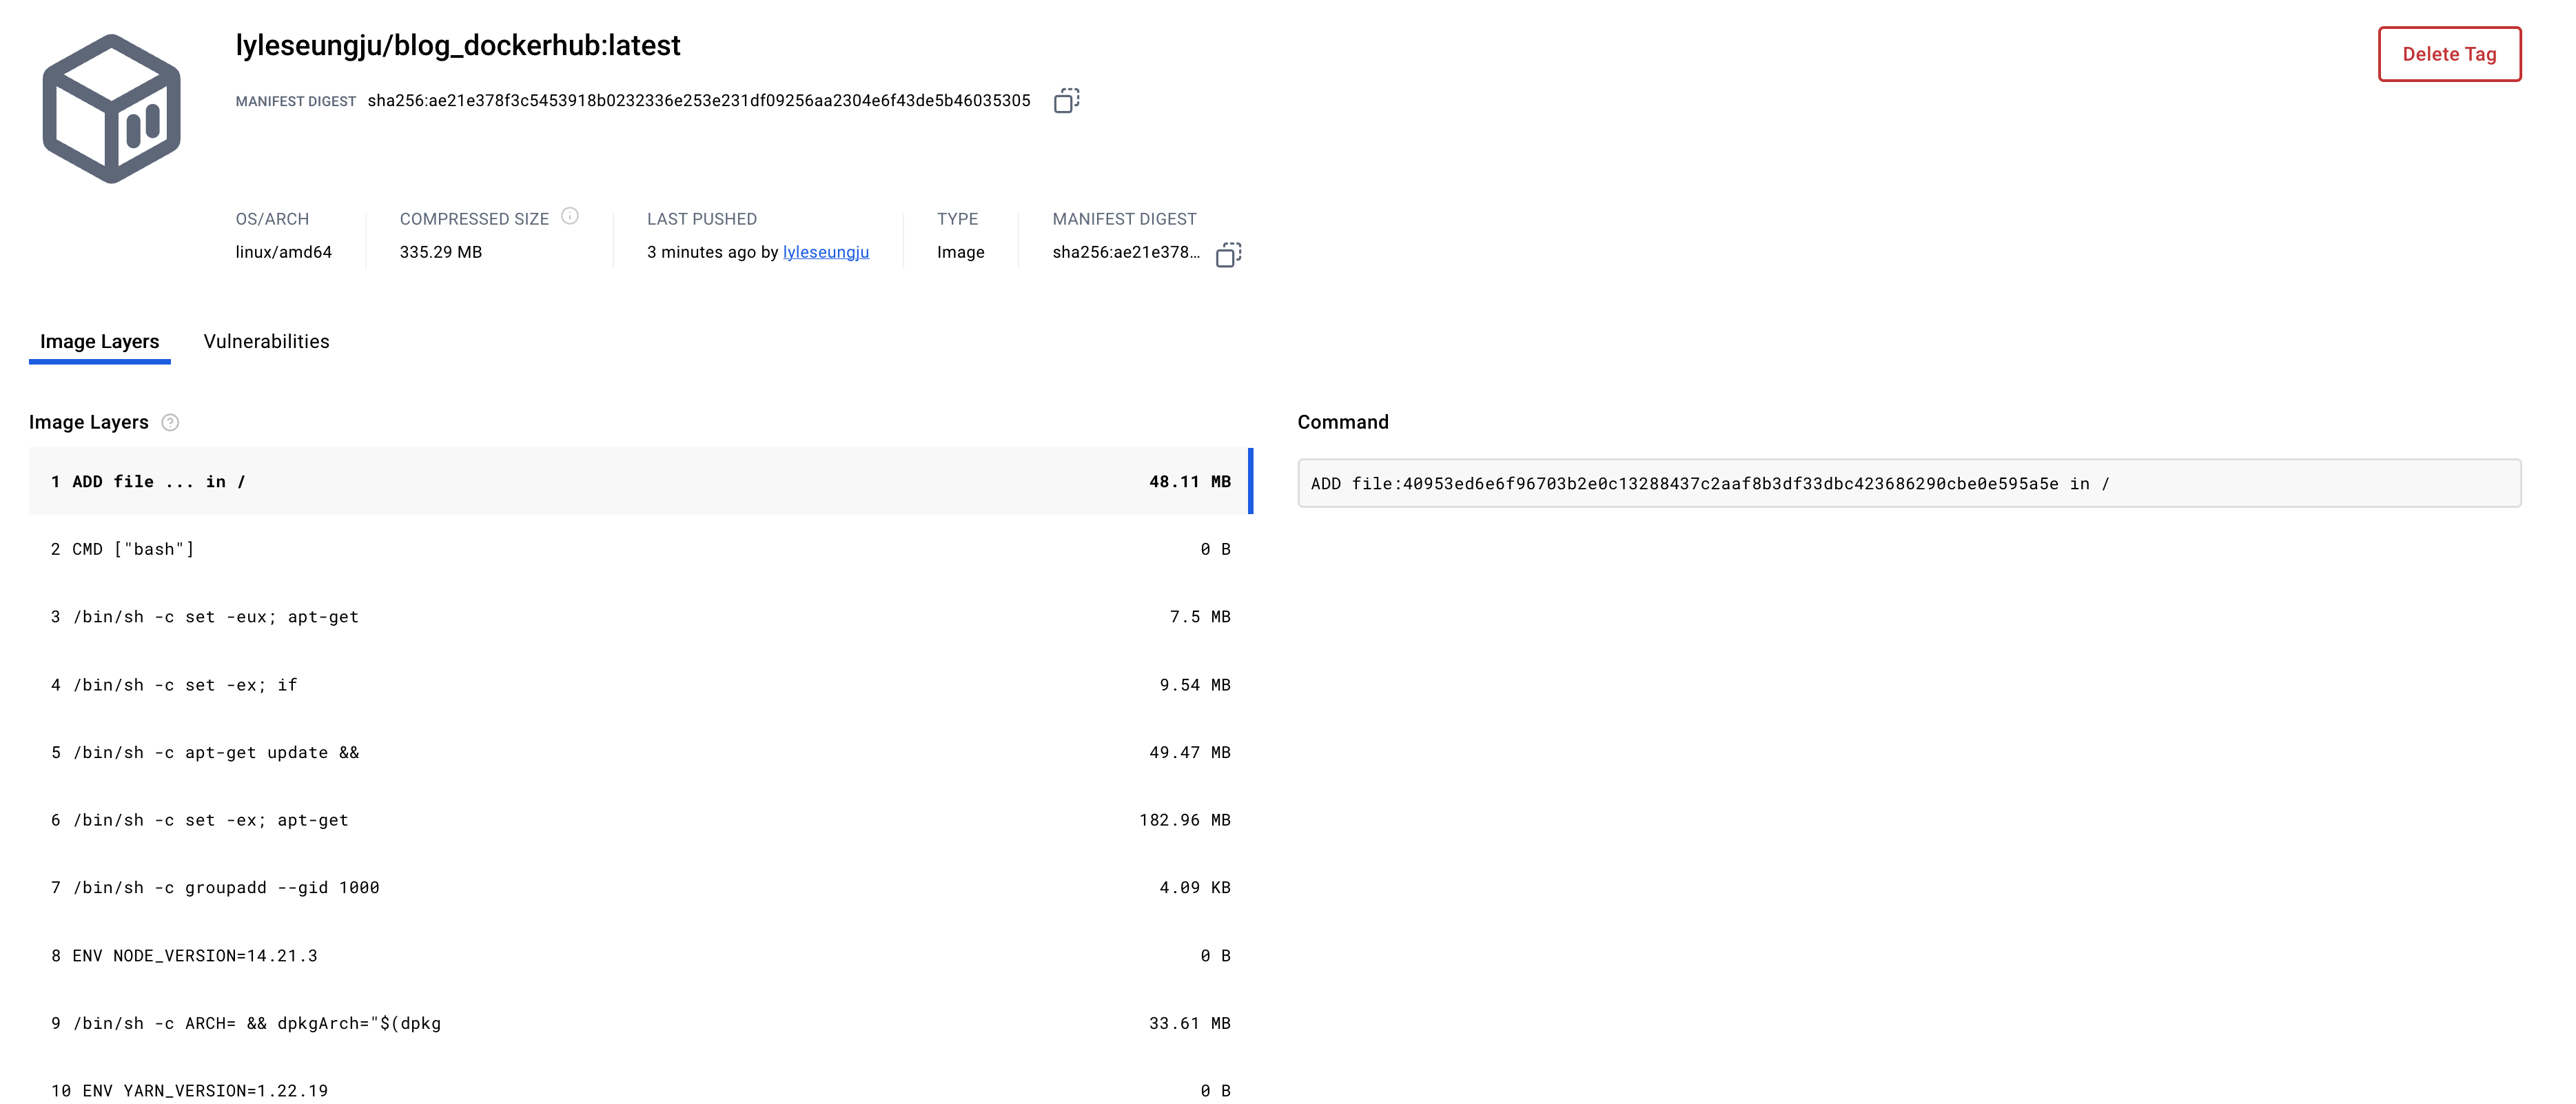Select layer 3 set -eux apt-get
This screenshot has height=1104, width=2576.
tap(640, 617)
